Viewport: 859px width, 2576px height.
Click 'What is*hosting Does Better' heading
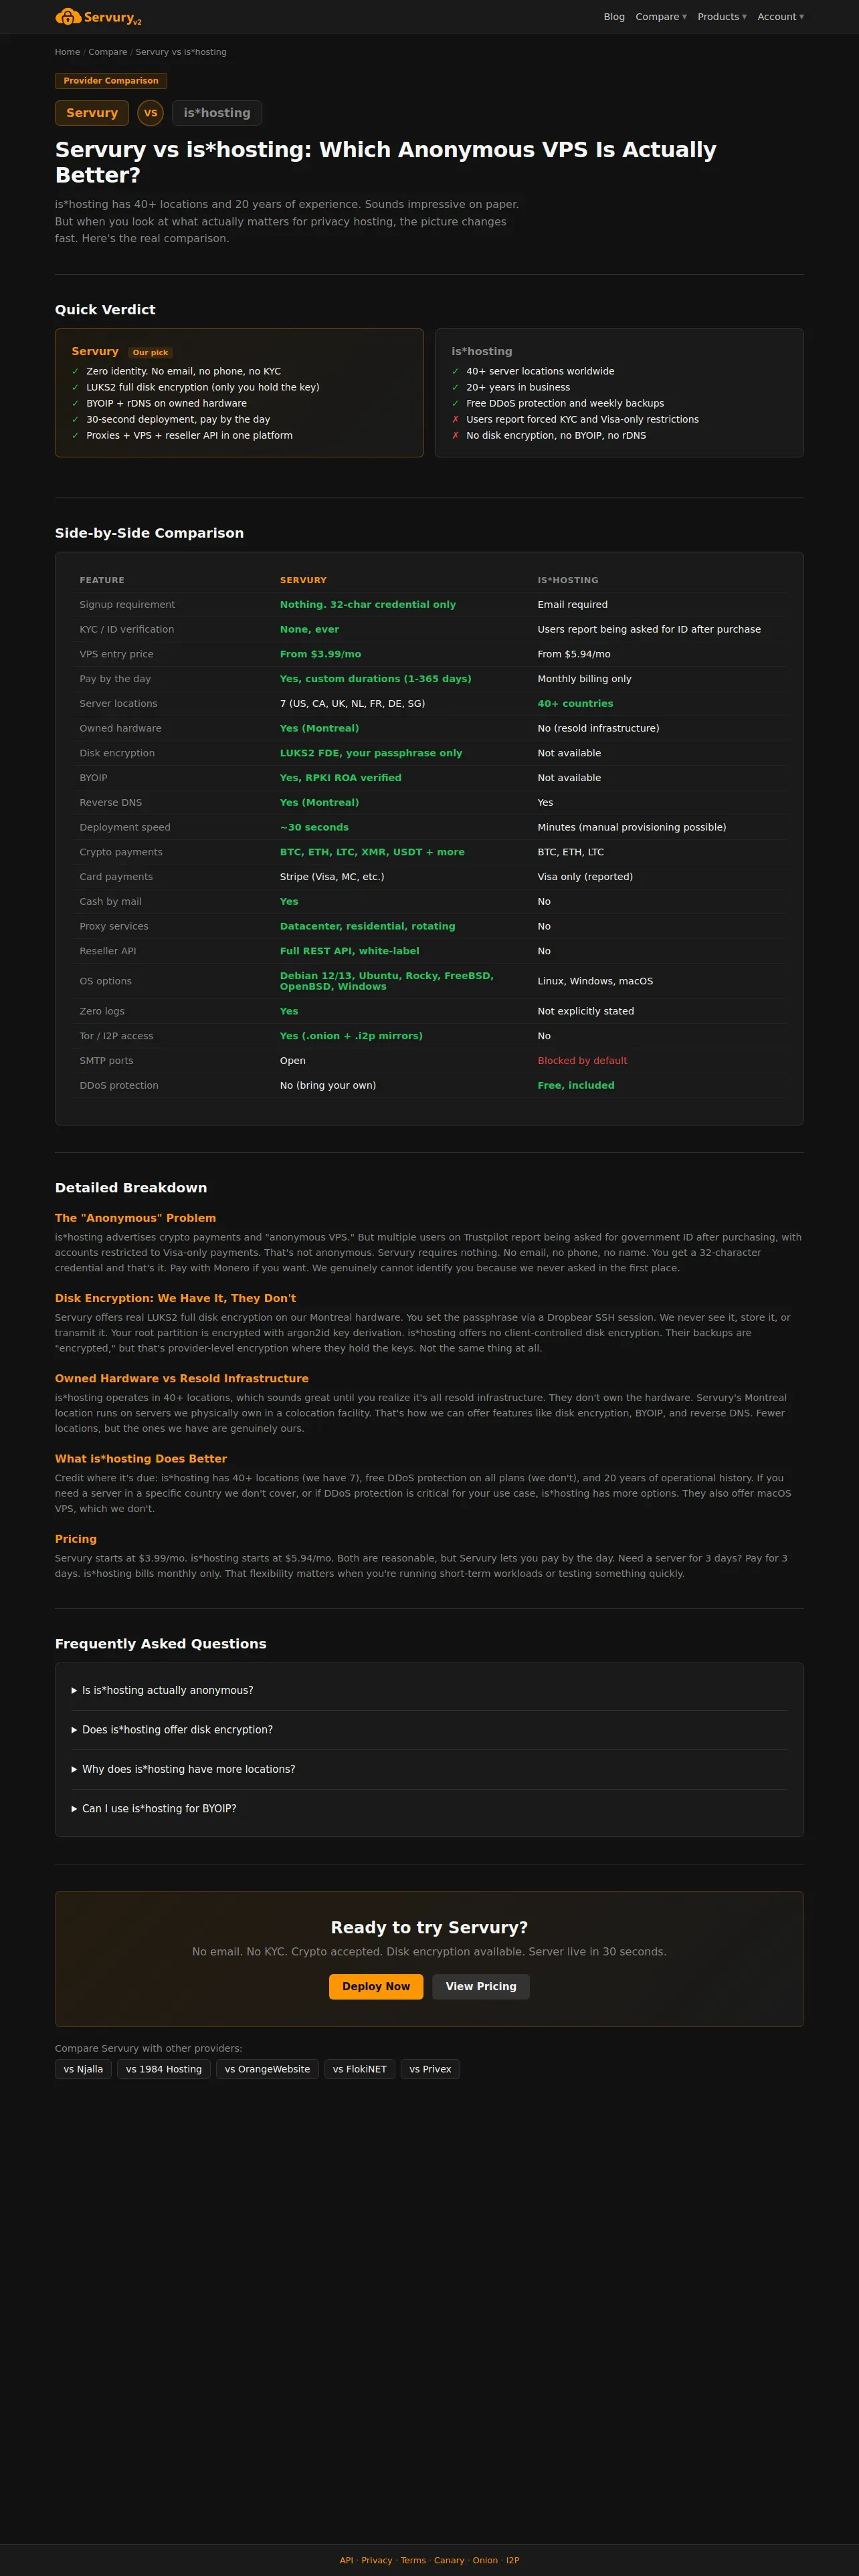[141, 1459]
